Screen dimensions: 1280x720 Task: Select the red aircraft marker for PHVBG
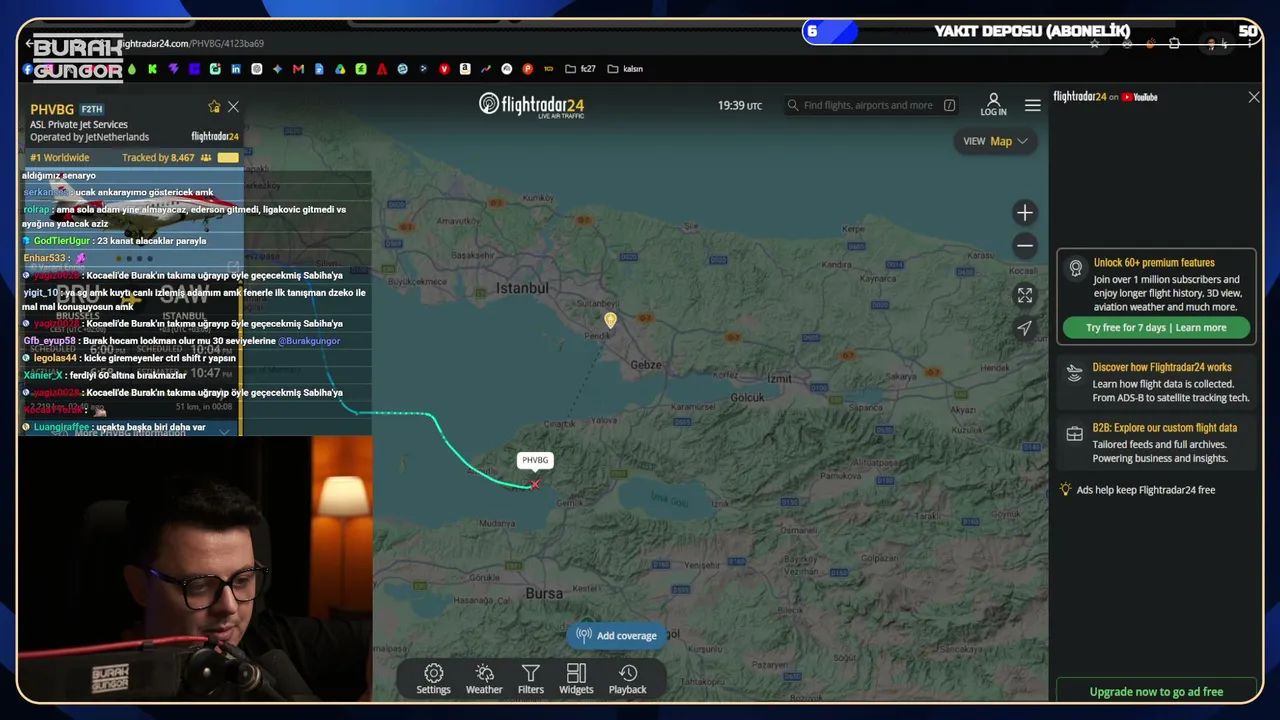coord(535,485)
